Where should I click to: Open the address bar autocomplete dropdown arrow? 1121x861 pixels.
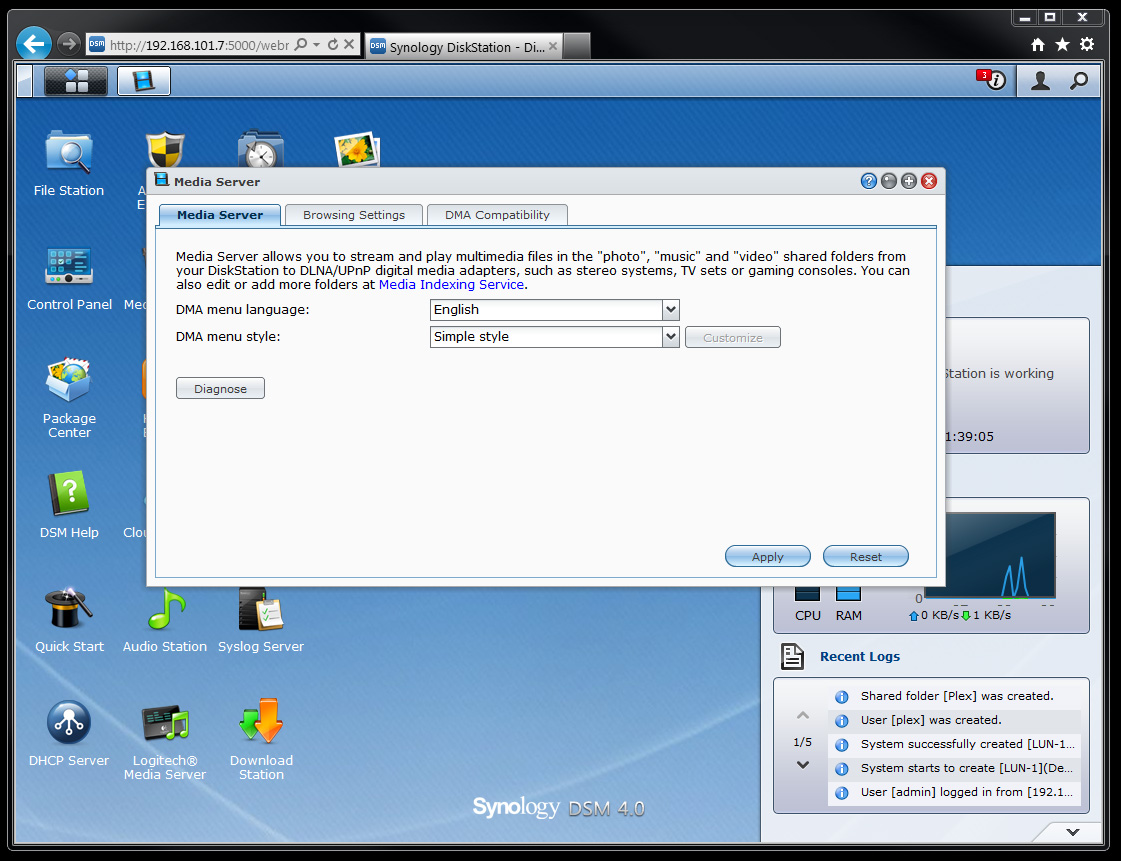click(x=317, y=44)
